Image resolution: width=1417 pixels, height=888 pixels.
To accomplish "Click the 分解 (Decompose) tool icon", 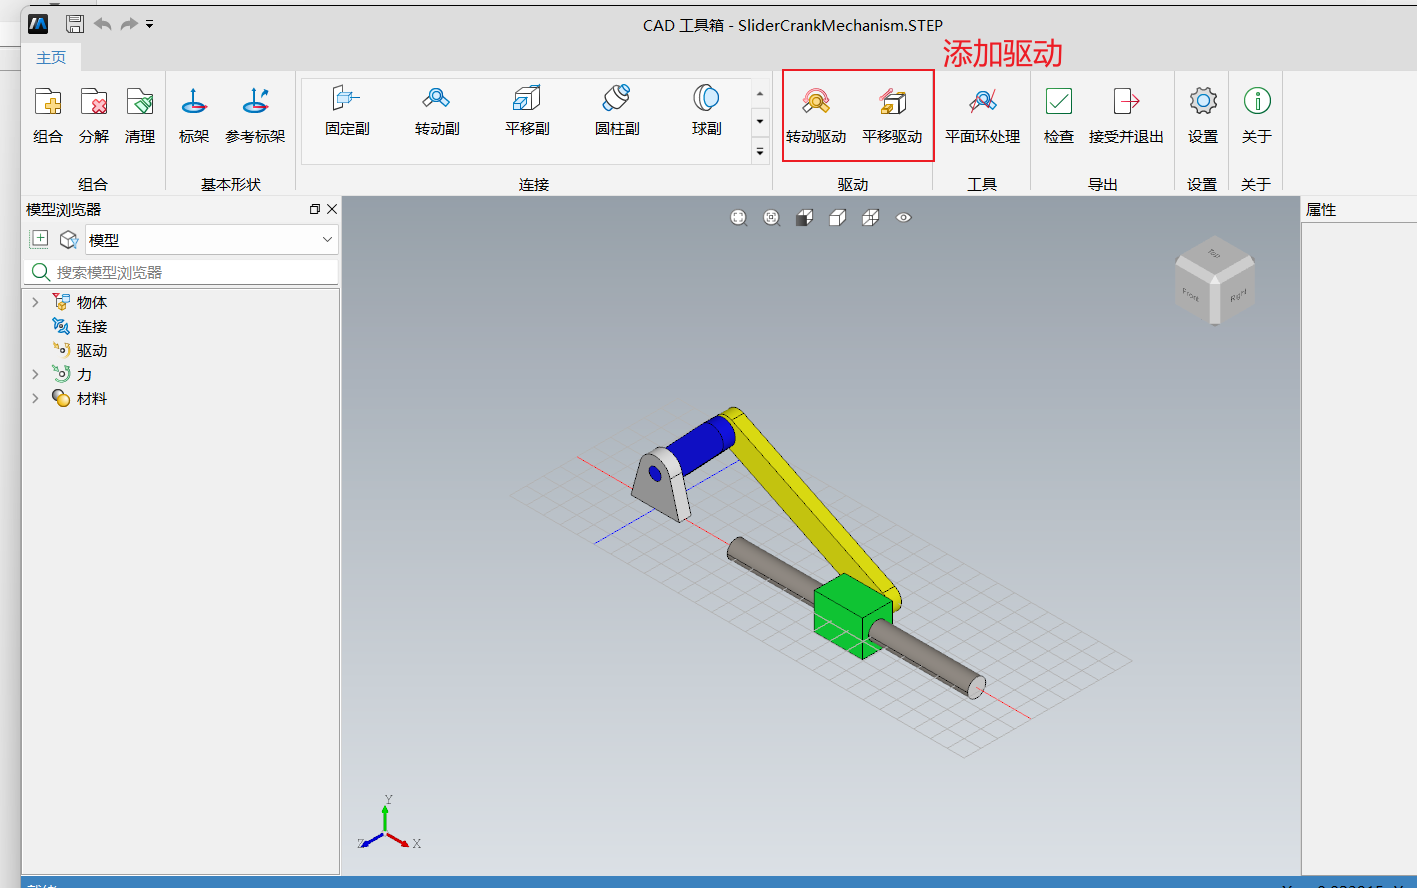I will (x=94, y=102).
